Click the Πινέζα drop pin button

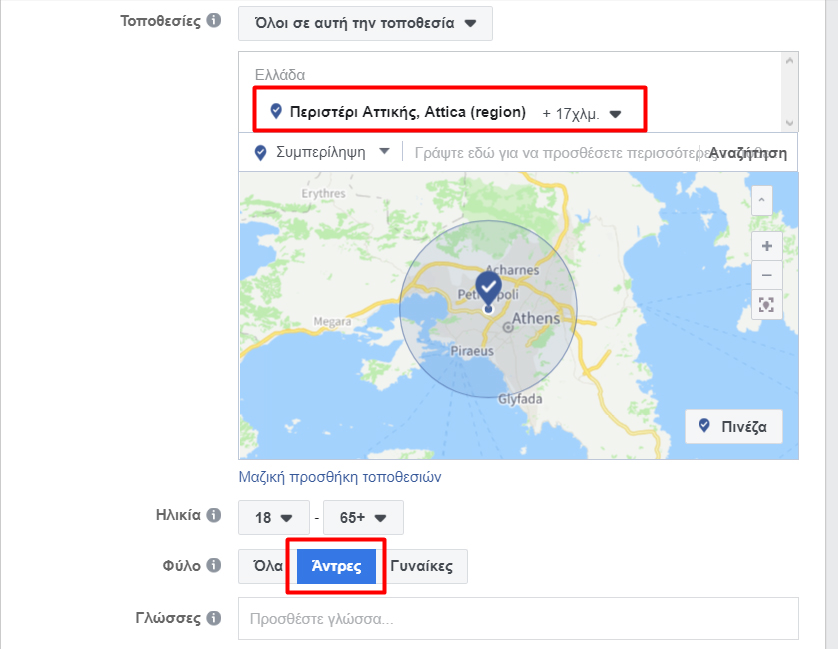click(733, 426)
